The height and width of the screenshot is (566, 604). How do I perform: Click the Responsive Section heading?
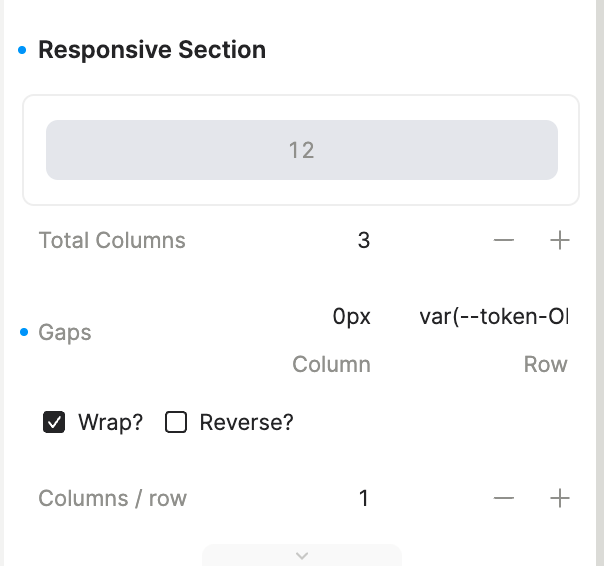coord(152,50)
